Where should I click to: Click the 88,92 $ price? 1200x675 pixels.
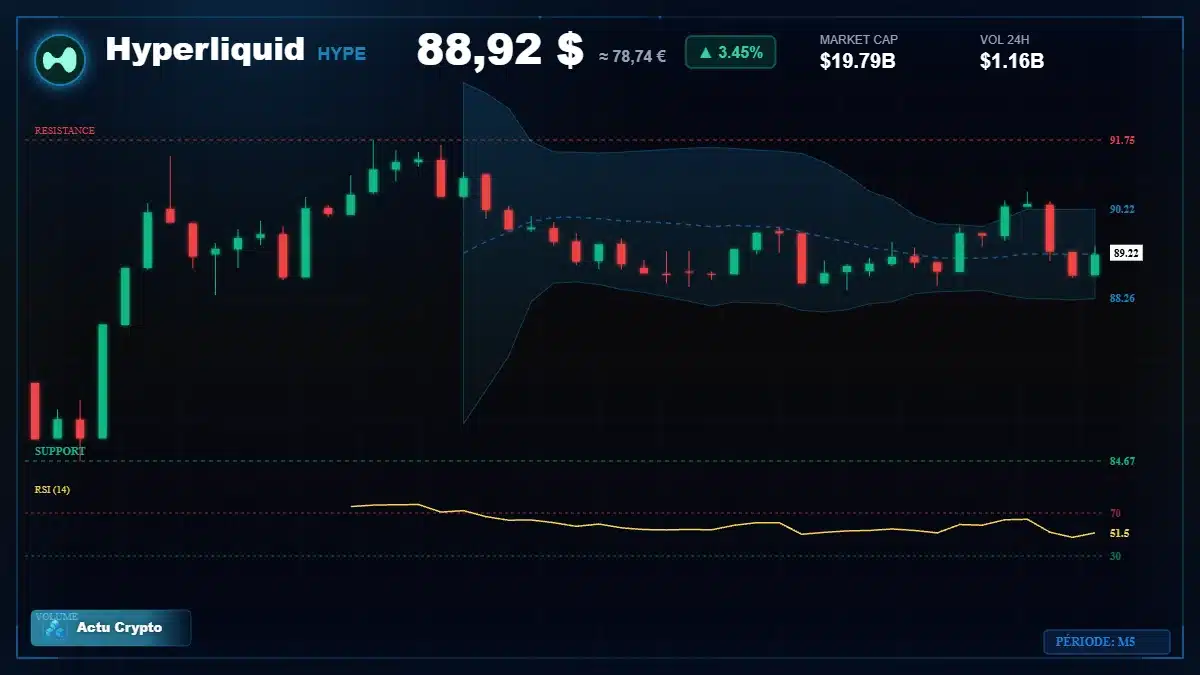click(500, 50)
